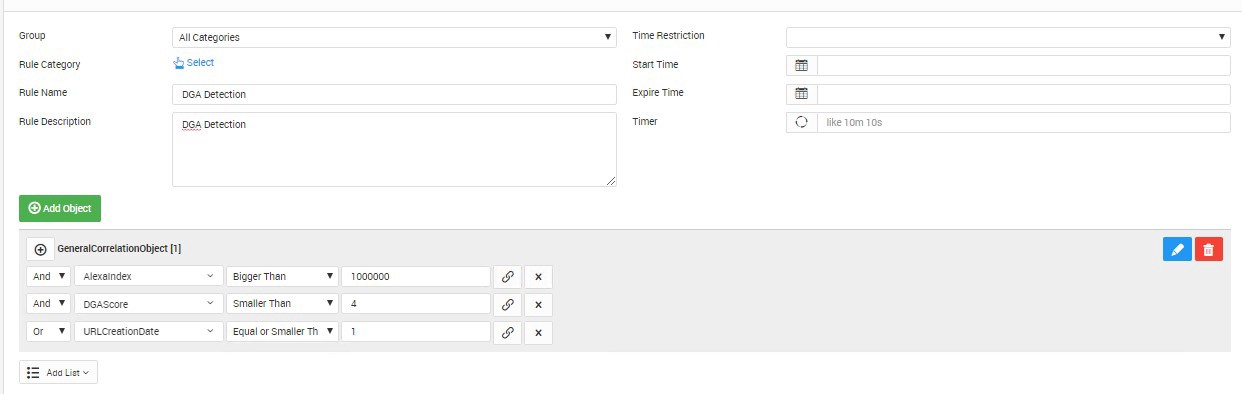Remove the AlexaIndex condition with its X button

click(x=538, y=277)
